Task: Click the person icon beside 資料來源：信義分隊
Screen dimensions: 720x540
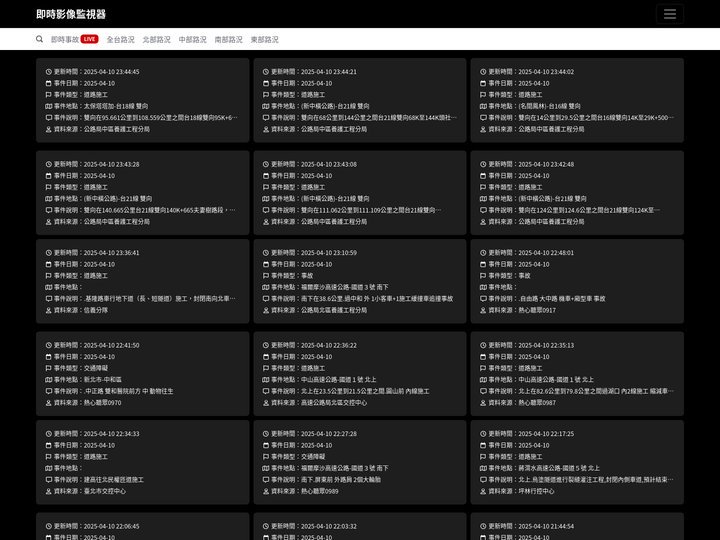Action: click(48, 310)
